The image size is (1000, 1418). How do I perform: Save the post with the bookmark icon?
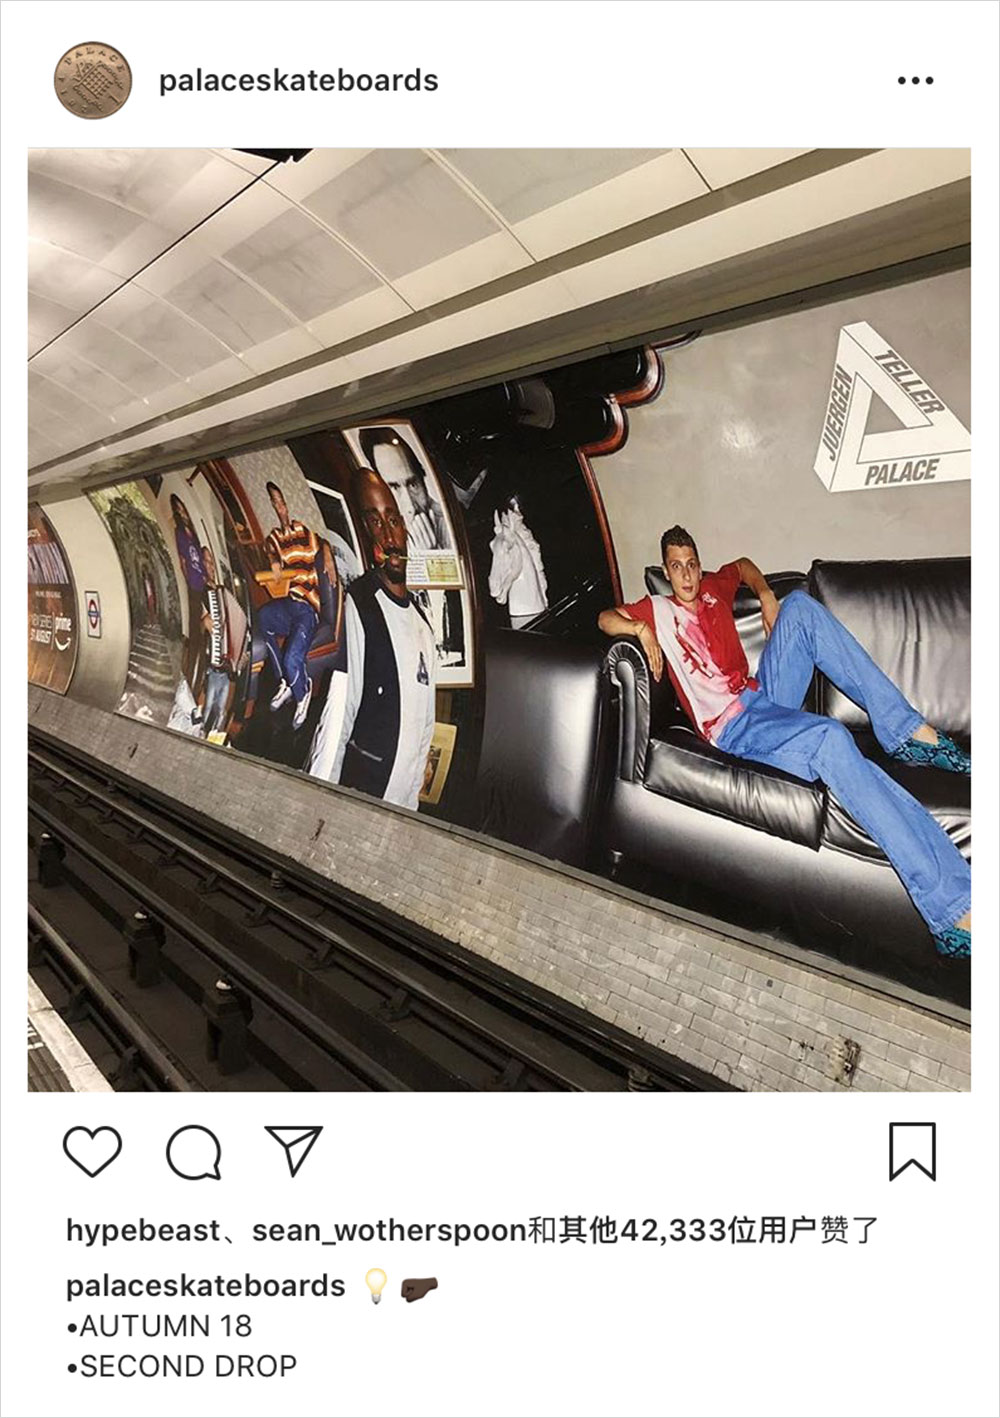912,1151
